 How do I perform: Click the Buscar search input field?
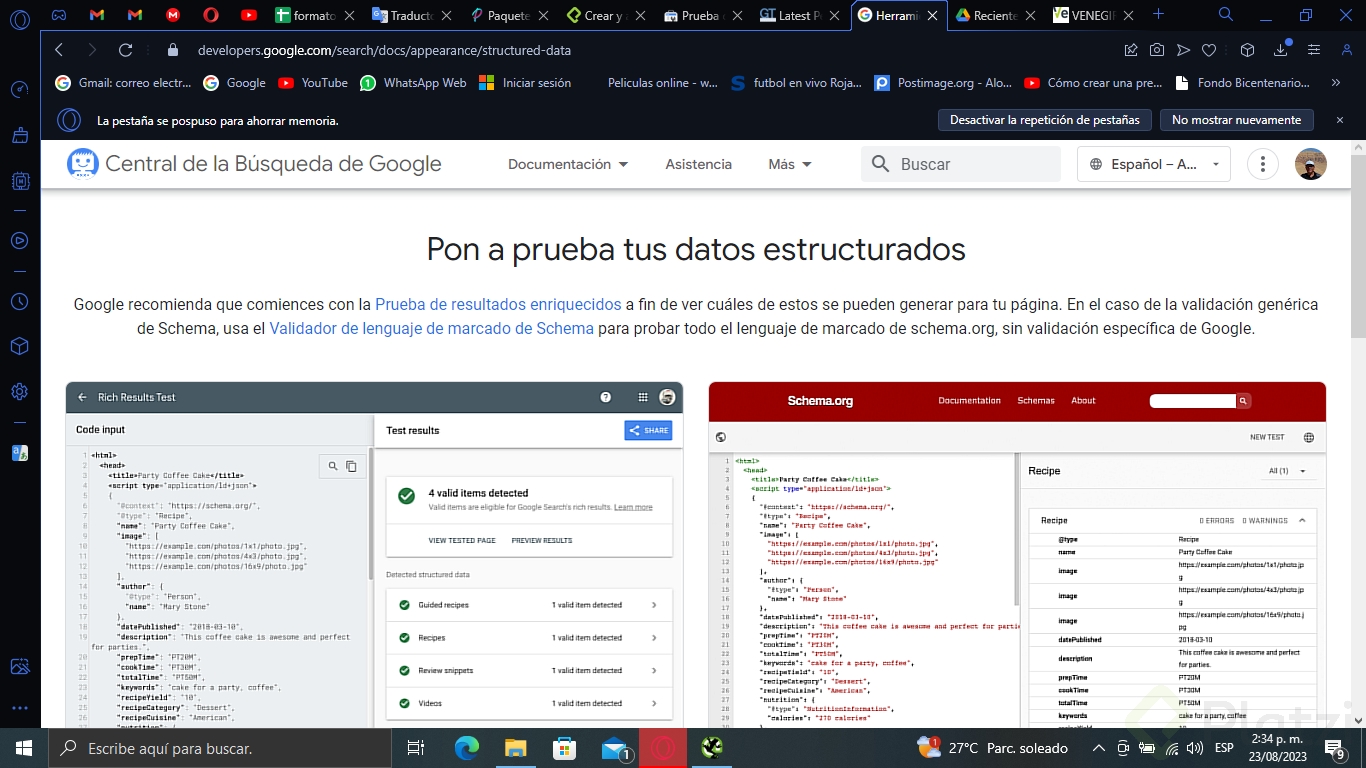coord(960,163)
